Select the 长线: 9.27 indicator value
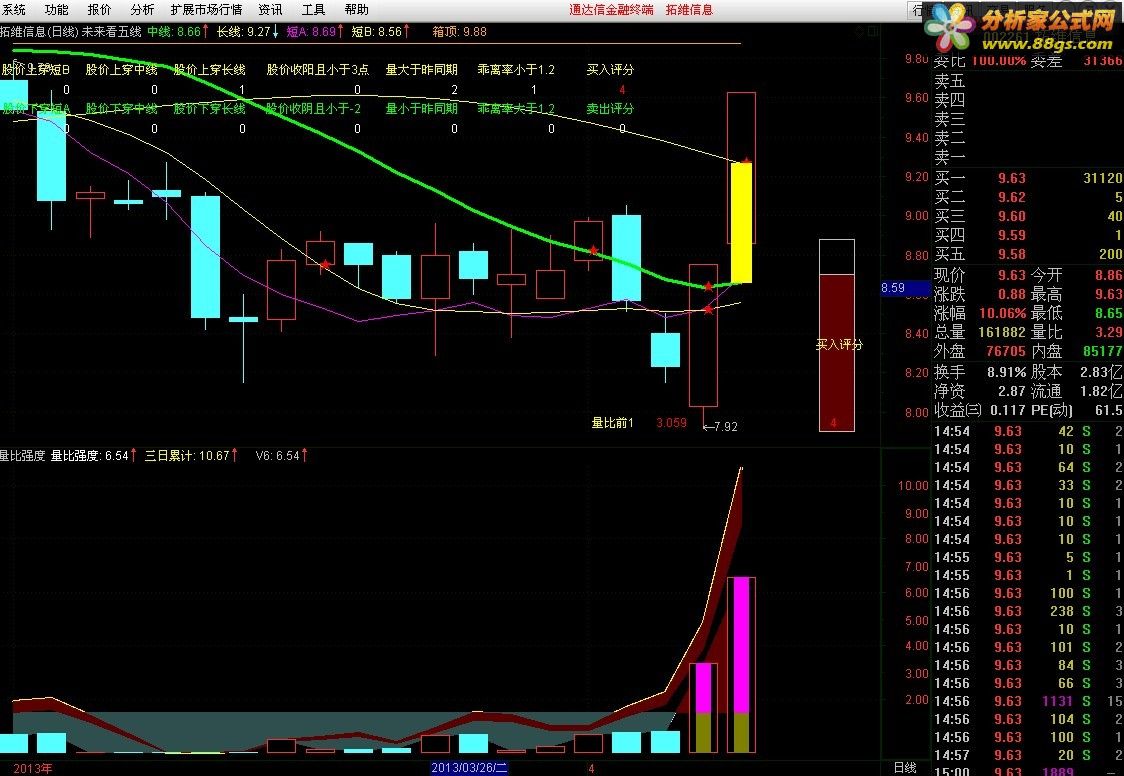 [x=248, y=32]
